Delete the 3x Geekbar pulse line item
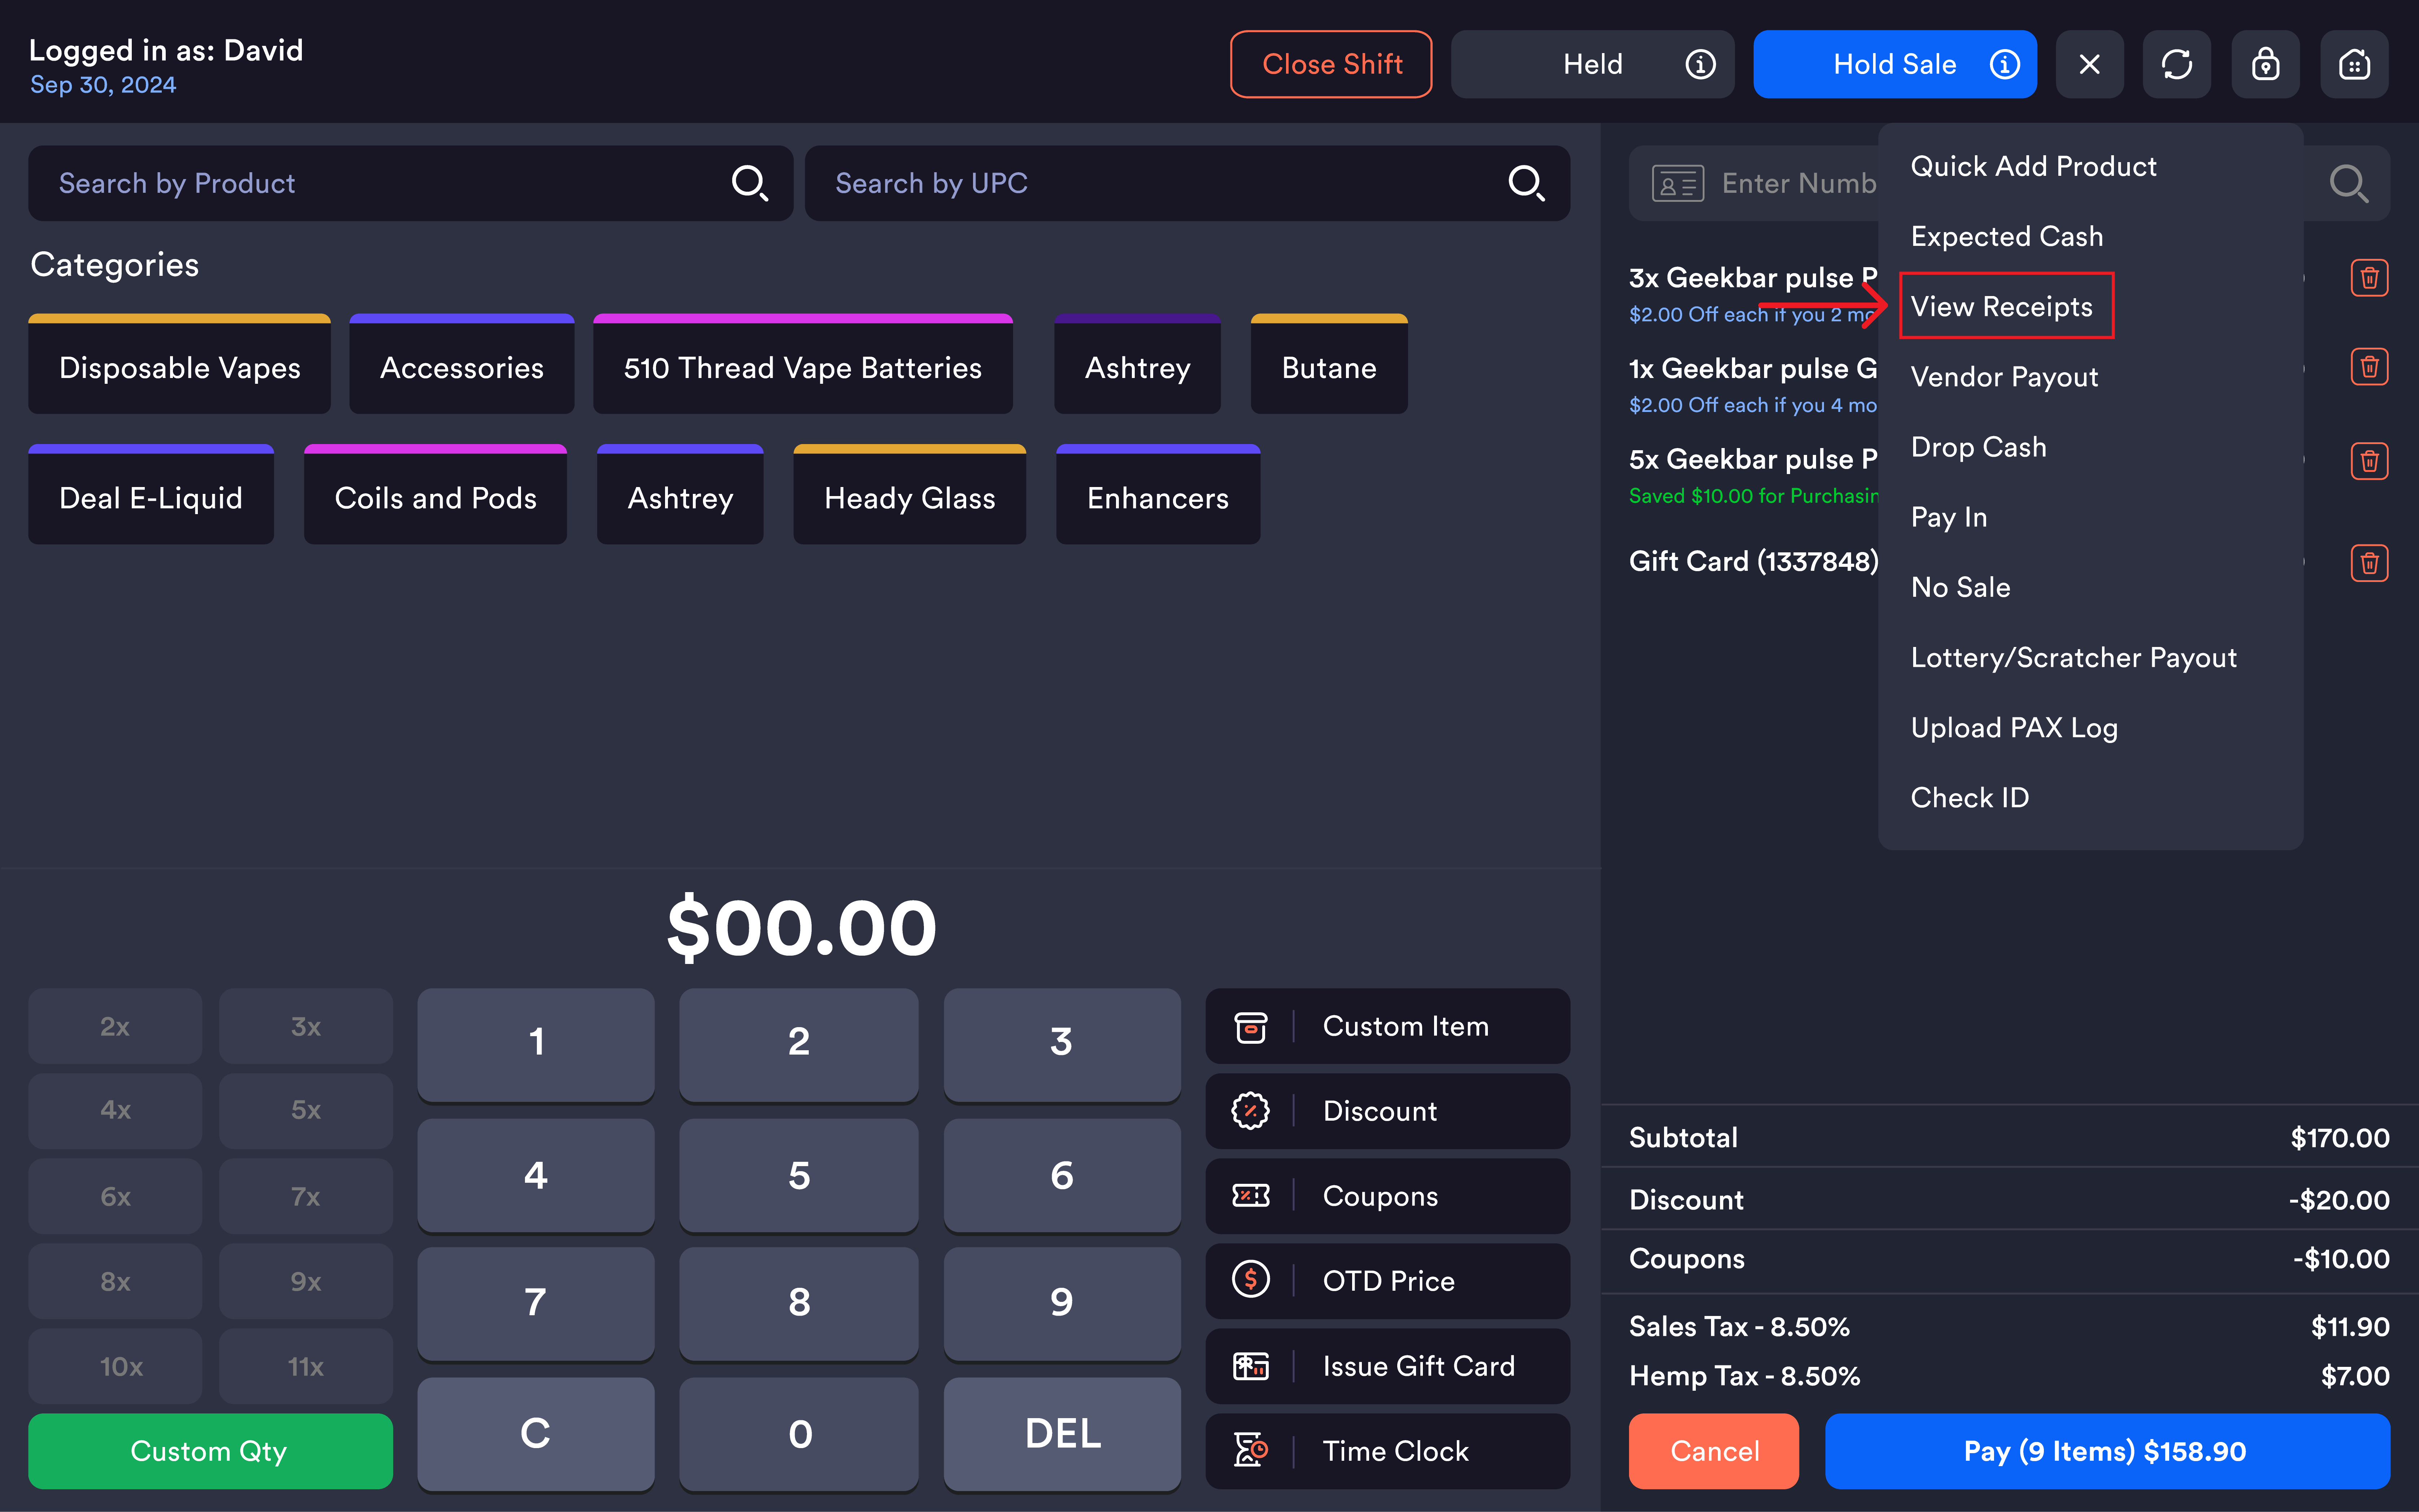 pos(2369,278)
